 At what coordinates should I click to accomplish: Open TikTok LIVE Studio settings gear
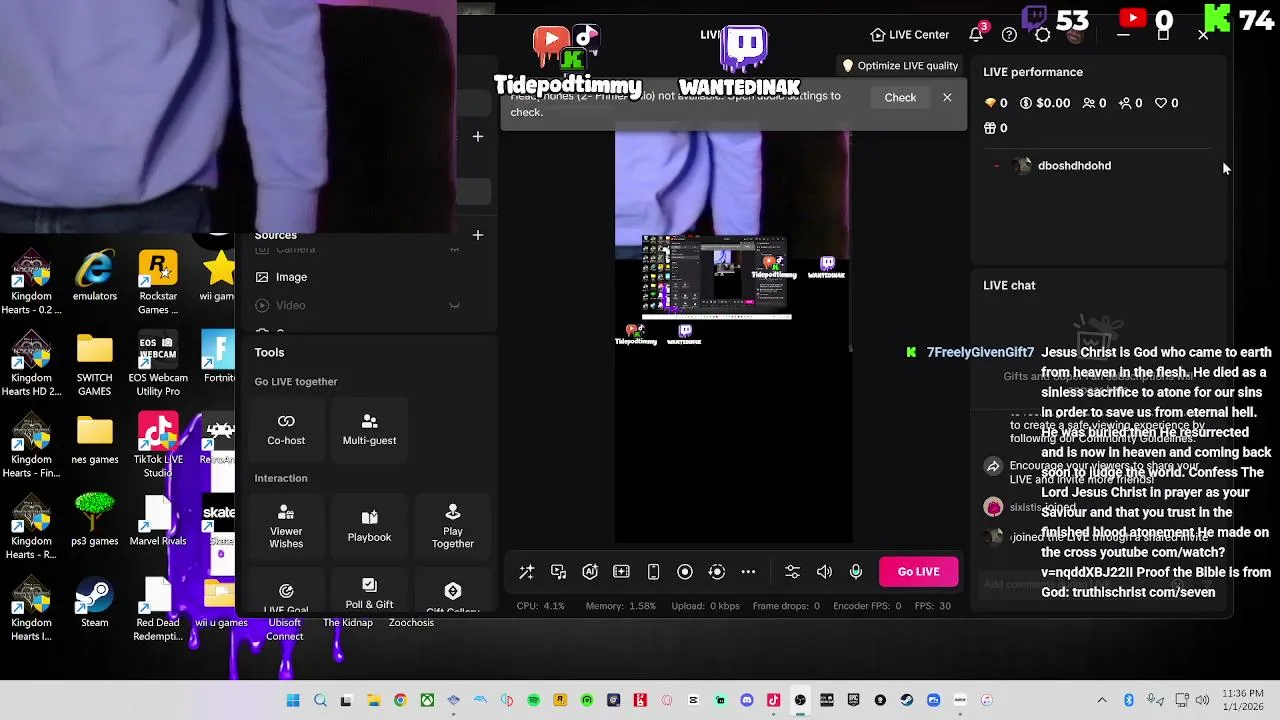click(1042, 35)
